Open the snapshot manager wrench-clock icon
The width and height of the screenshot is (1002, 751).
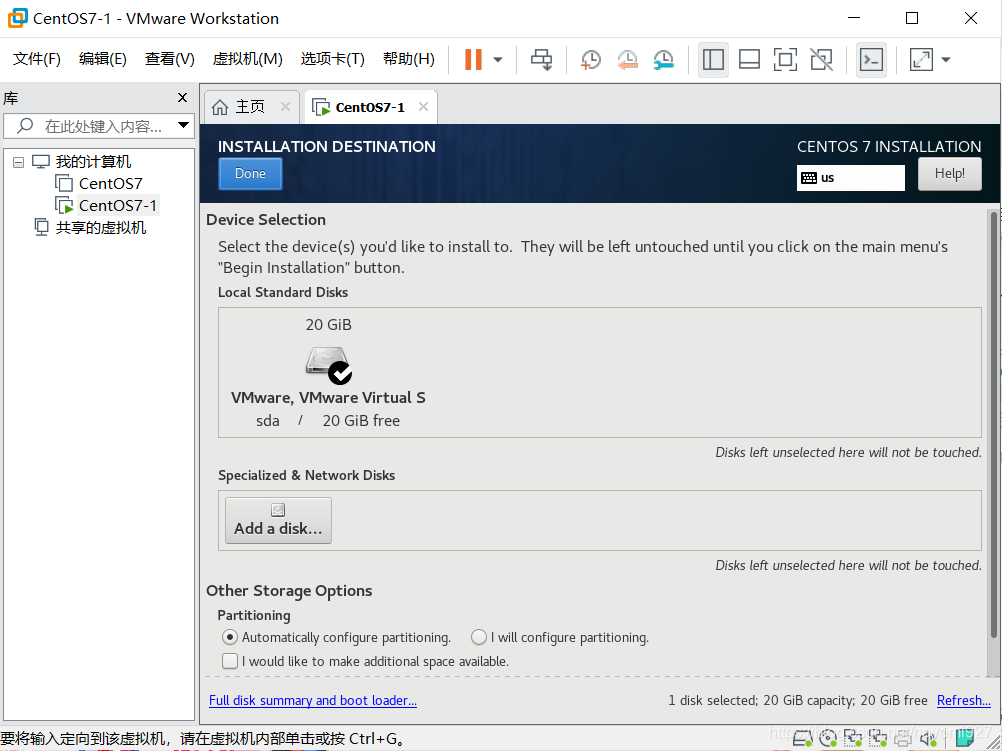[x=664, y=59]
